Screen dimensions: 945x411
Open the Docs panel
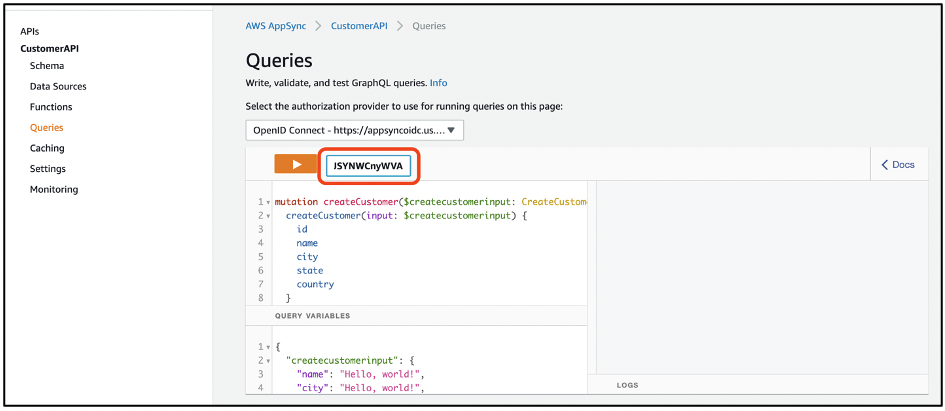[898, 165]
